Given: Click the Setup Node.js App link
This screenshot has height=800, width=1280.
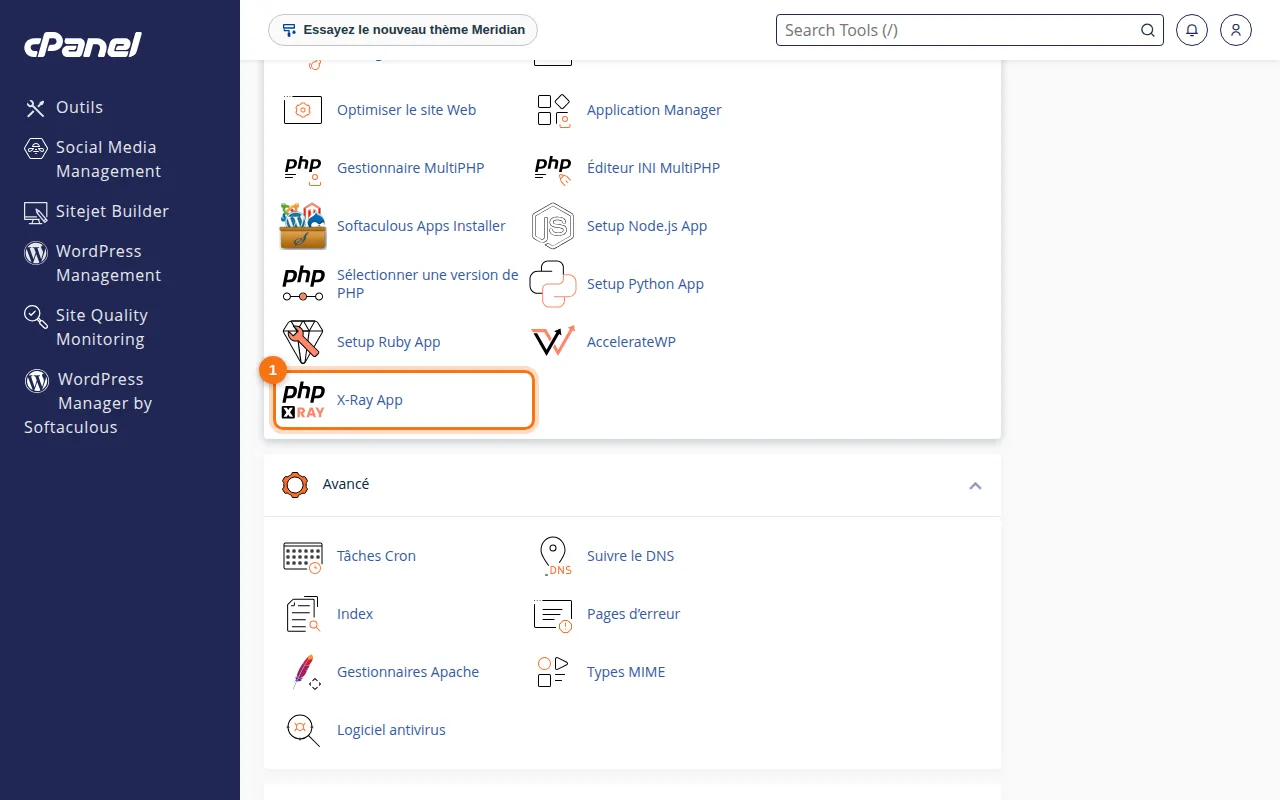Looking at the screenshot, I should pyautogui.click(x=647, y=226).
